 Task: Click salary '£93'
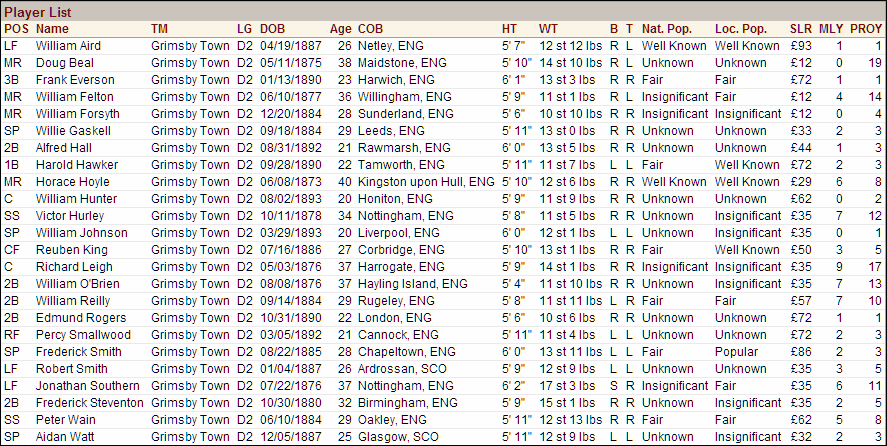pyautogui.click(x=800, y=46)
